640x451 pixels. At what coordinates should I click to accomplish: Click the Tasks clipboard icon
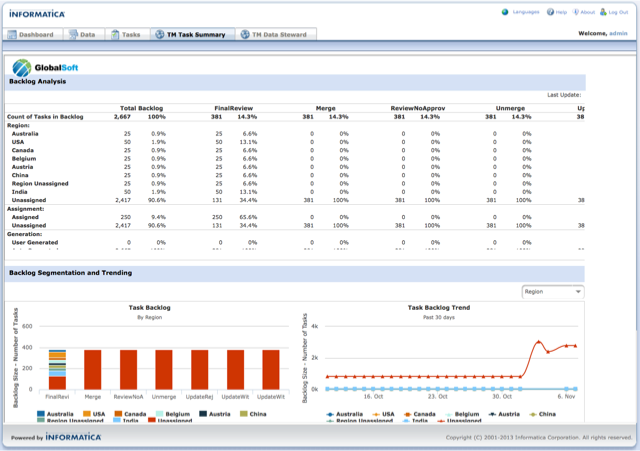coord(115,35)
